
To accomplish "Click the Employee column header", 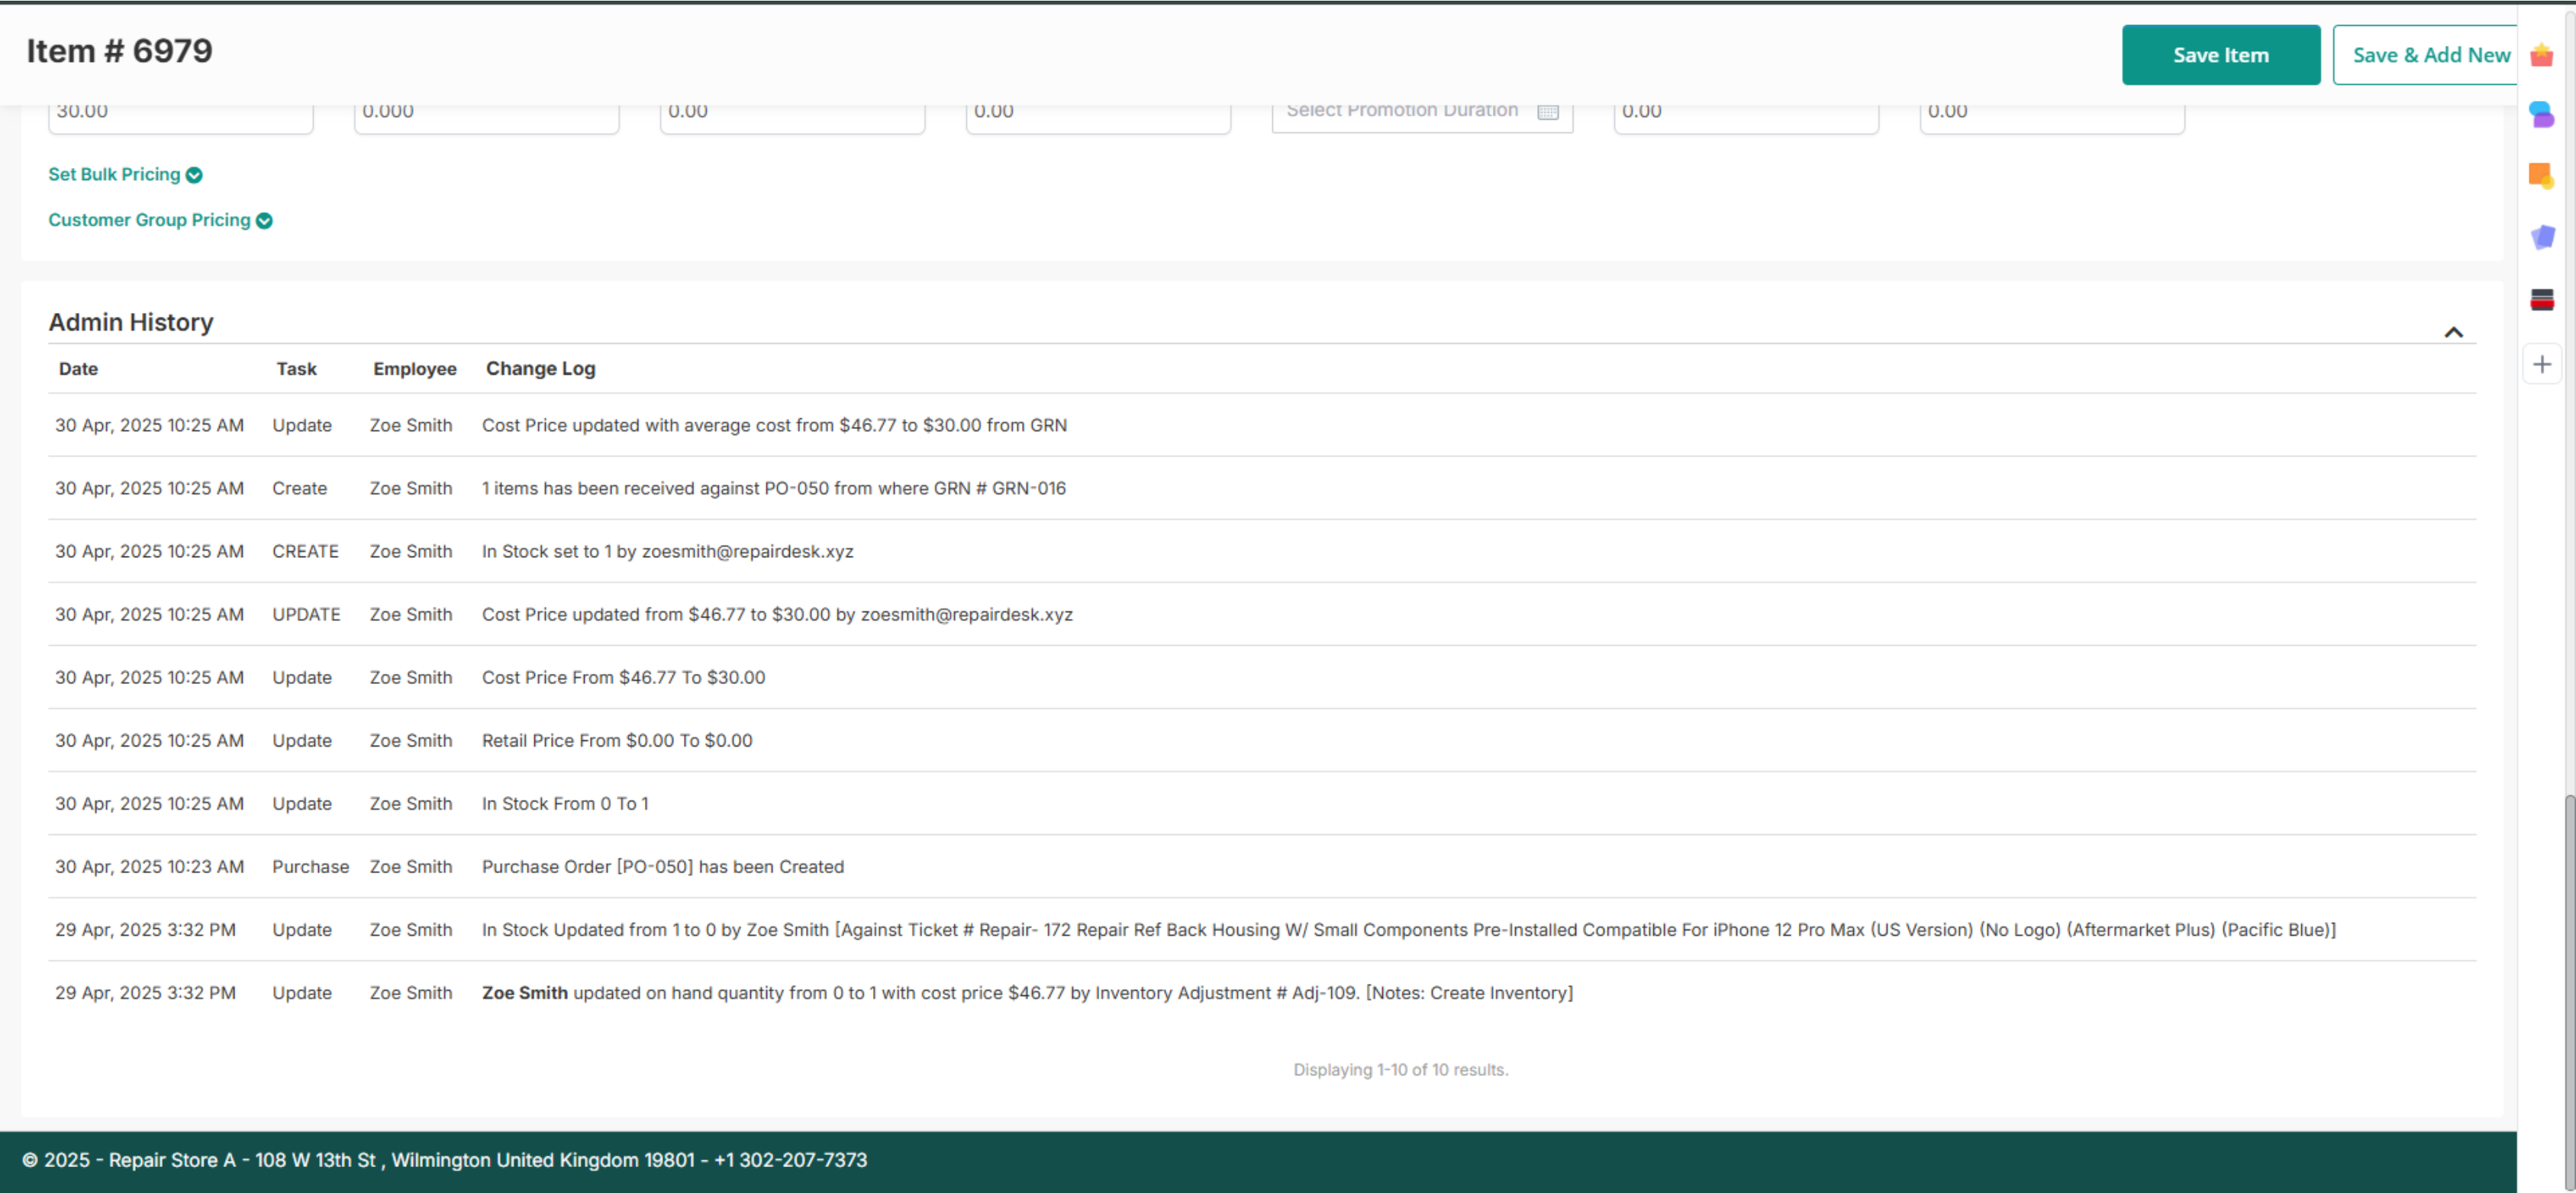I will [414, 369].
